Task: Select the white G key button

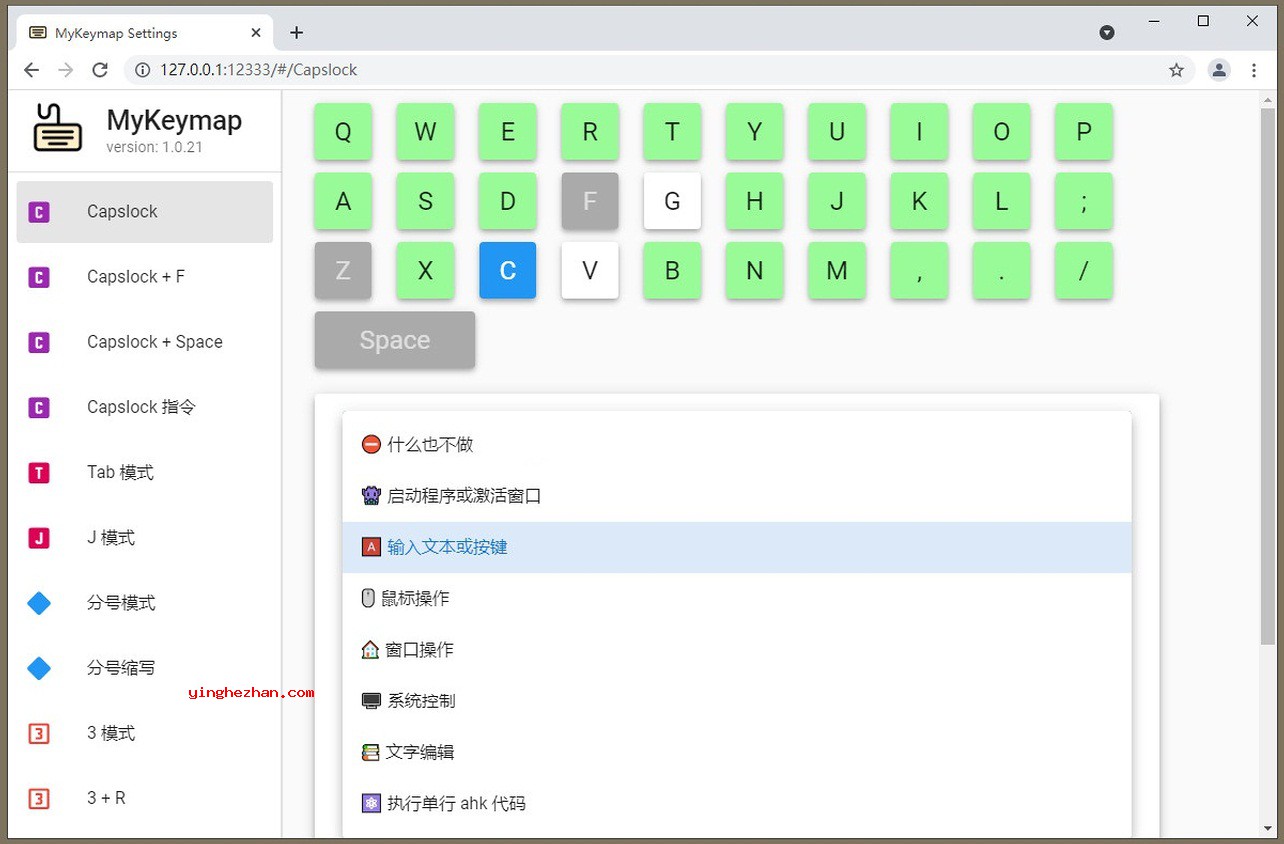Action: [672, 201]
